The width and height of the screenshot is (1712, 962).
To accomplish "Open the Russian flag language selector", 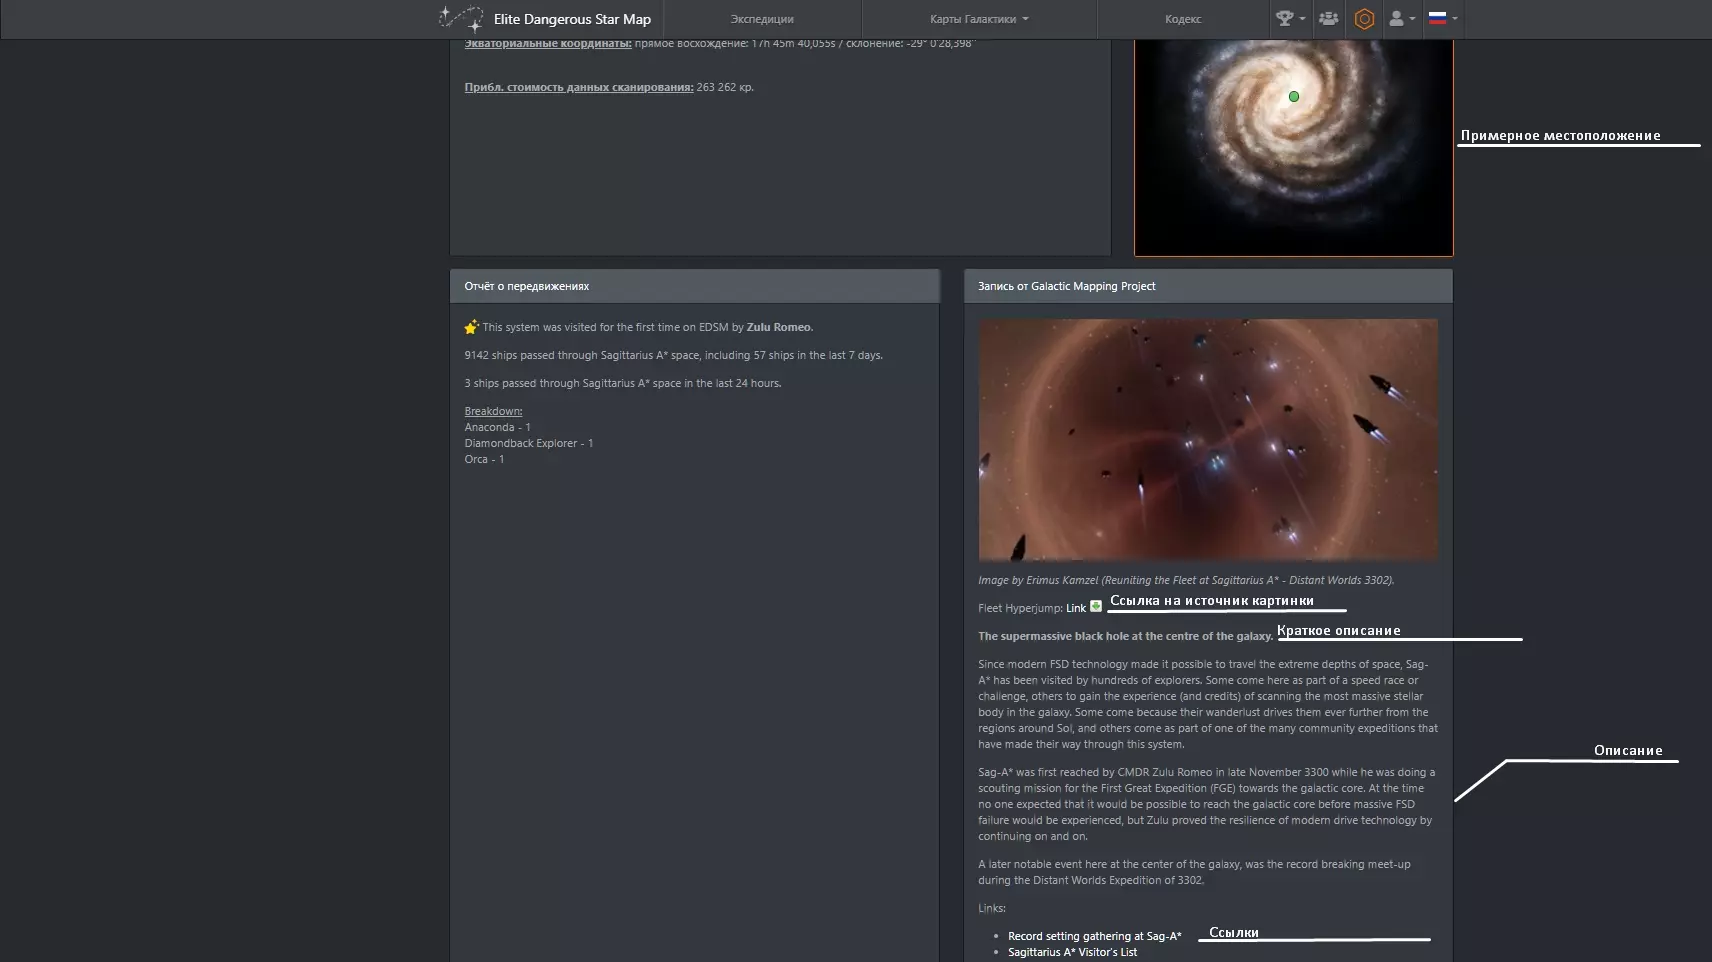I will click(x=1443, y=18).
